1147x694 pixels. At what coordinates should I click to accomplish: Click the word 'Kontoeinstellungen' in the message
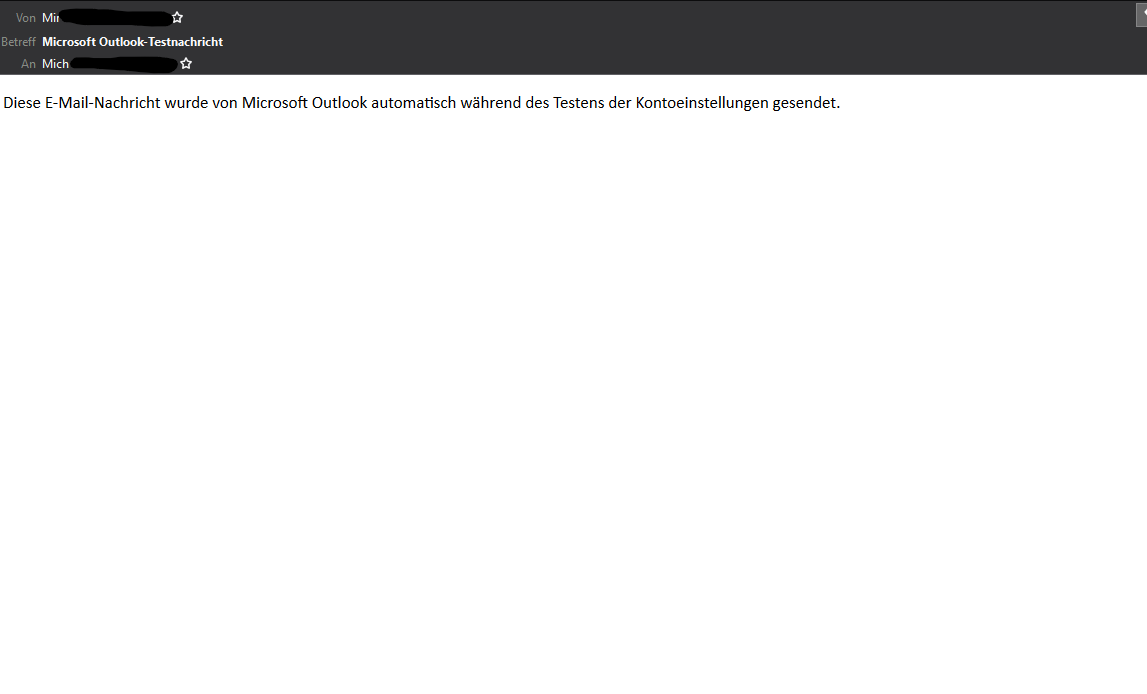click(702, 103)
